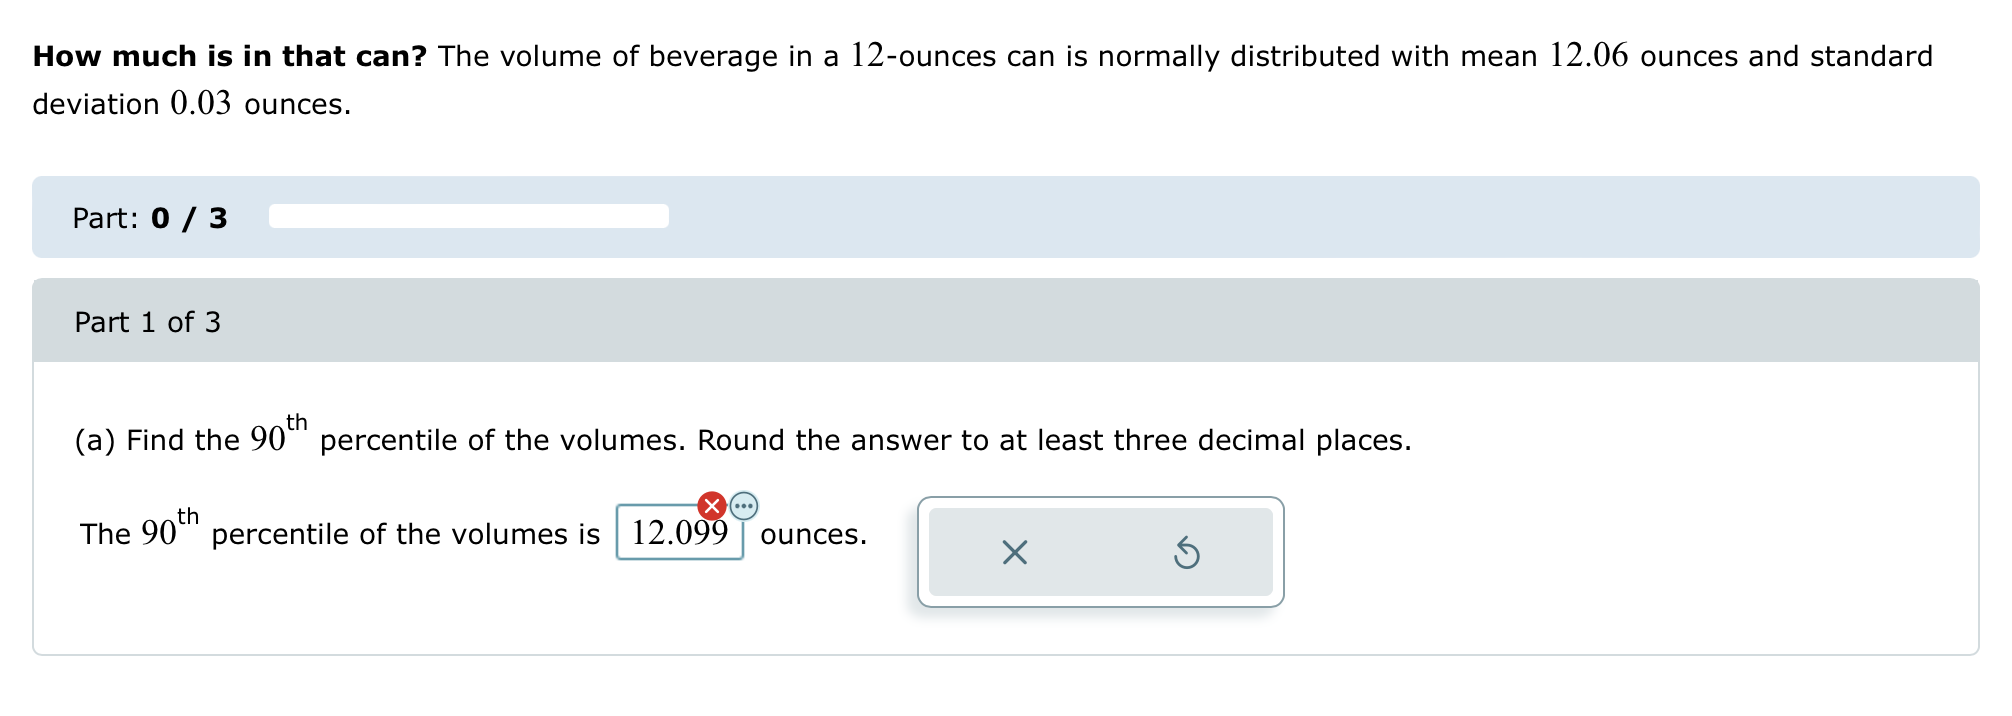Click the gray answer-tools panel
The height and width of the screenshot is (716, 2012).
click(x=1100, y=553)
